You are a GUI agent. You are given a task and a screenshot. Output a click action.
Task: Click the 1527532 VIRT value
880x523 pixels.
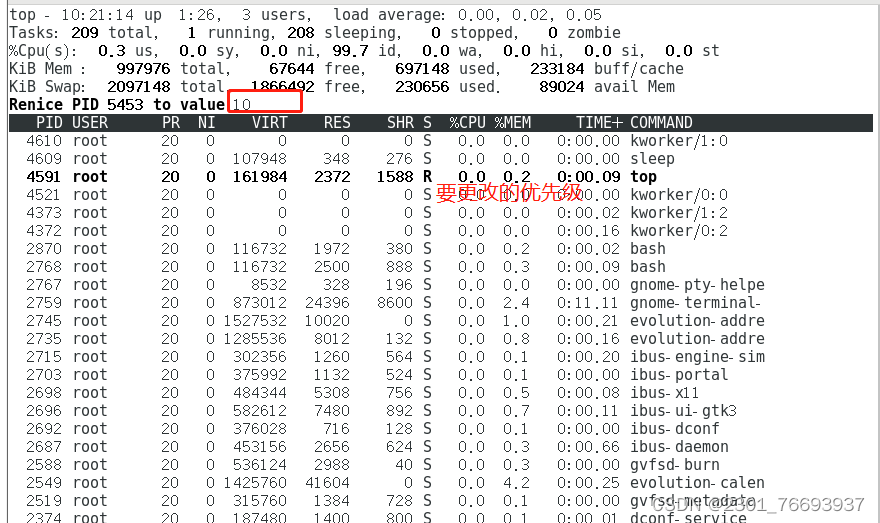click(255, 320)
